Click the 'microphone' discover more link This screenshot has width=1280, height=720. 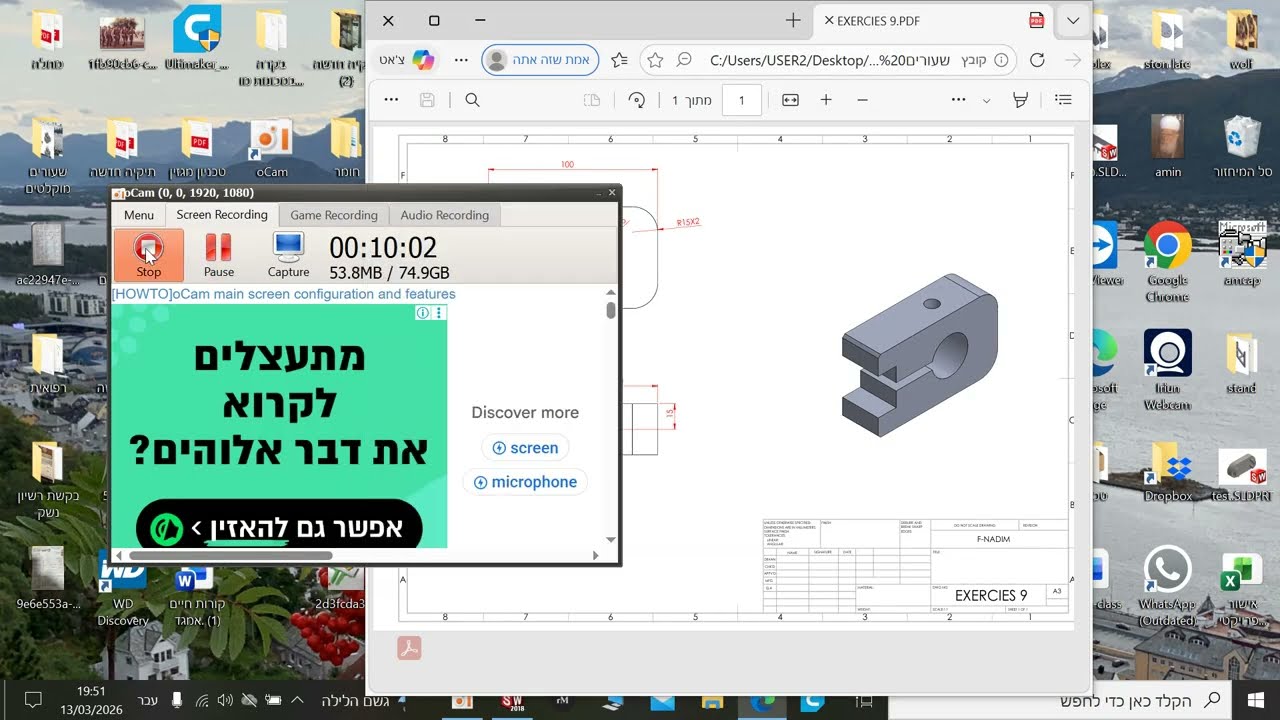(x=525, y=482)
